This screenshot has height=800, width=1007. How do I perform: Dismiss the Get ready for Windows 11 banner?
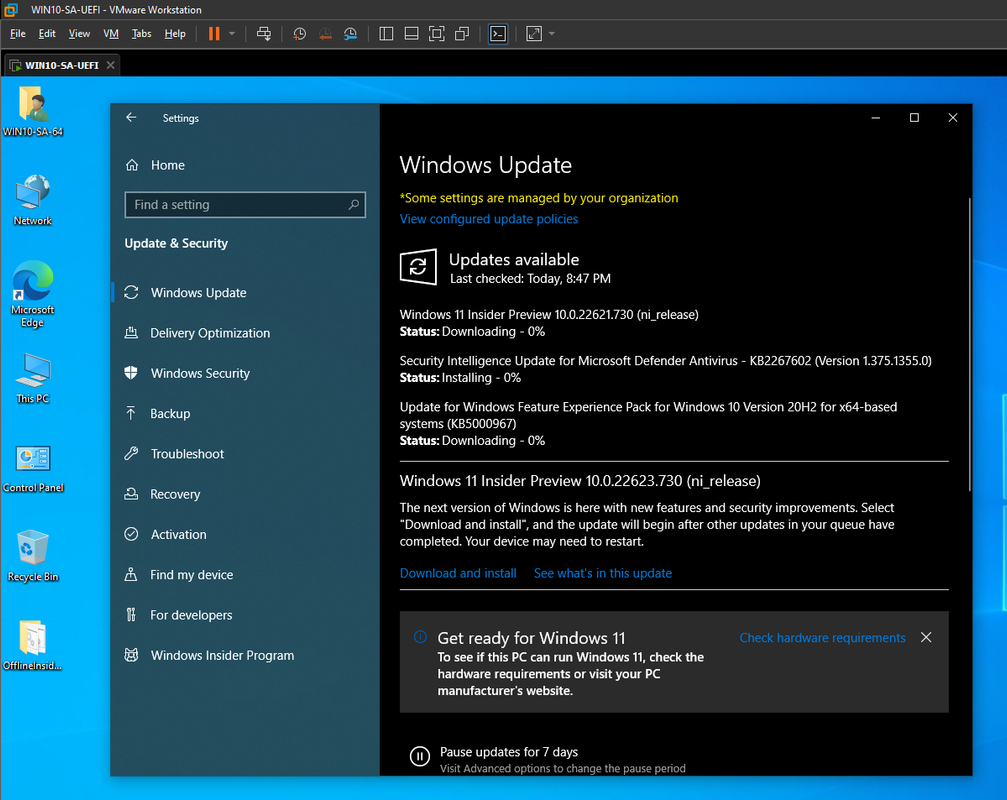(926, 638)
